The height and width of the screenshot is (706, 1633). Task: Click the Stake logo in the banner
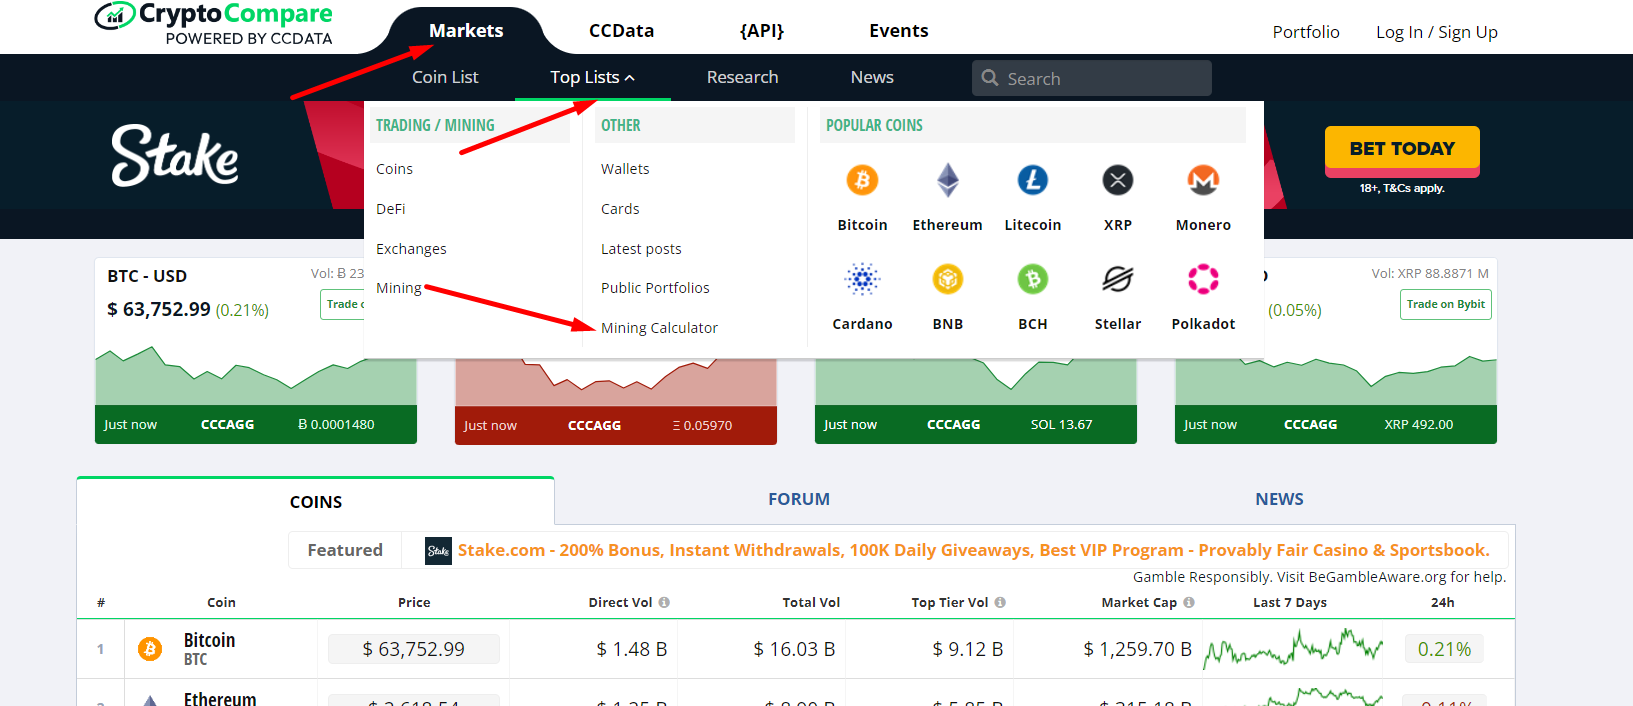pyautogui.click(x=175, y=156)
